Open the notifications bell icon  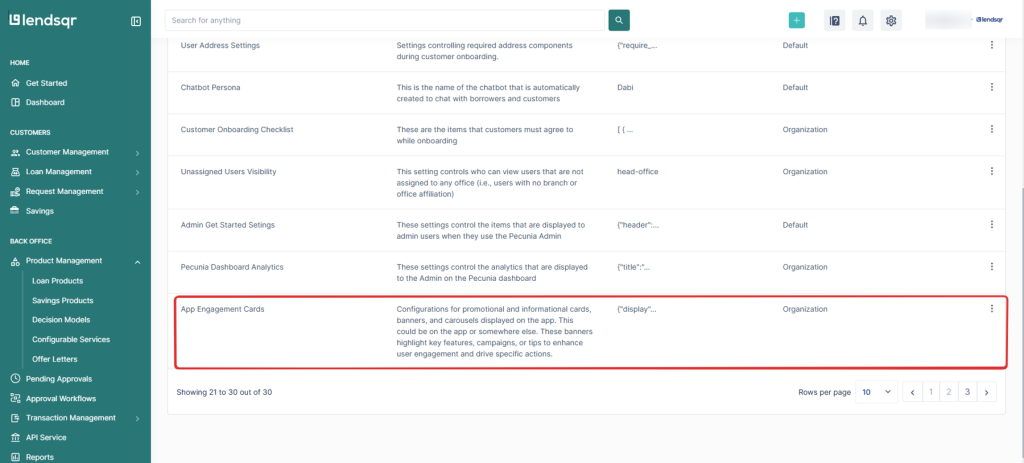tap(862, 20)
